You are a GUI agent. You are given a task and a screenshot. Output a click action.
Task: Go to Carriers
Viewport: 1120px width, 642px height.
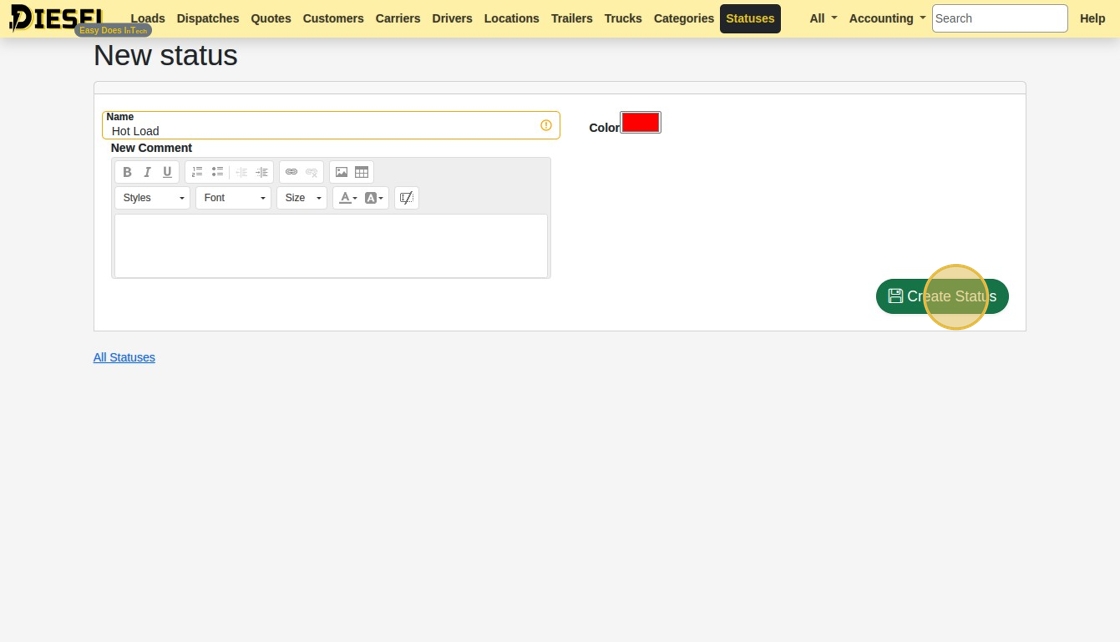click(x=398, y=19)
